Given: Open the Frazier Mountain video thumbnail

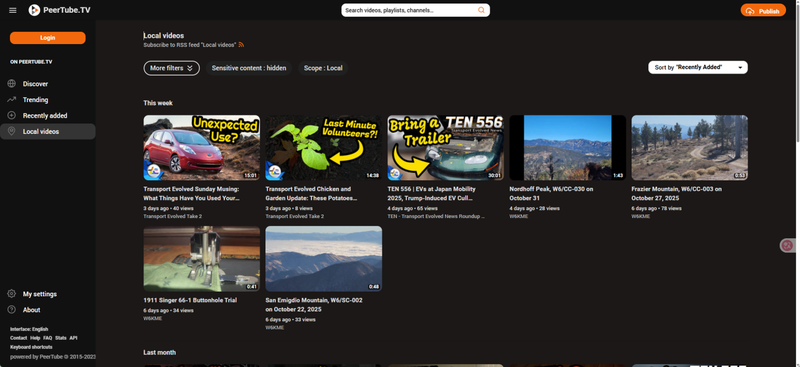Looking at the screenshot, I should tap(690, 148).
